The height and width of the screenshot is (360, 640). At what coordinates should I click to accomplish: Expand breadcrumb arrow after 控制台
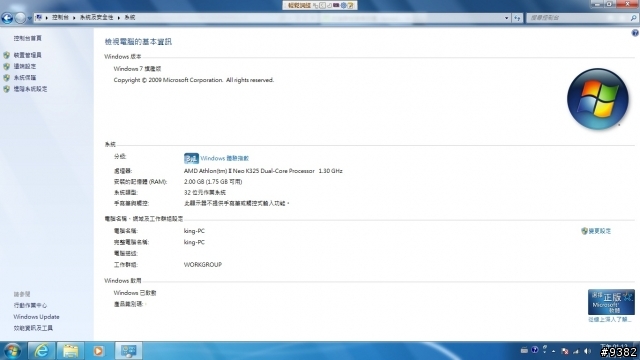(74, 18)
